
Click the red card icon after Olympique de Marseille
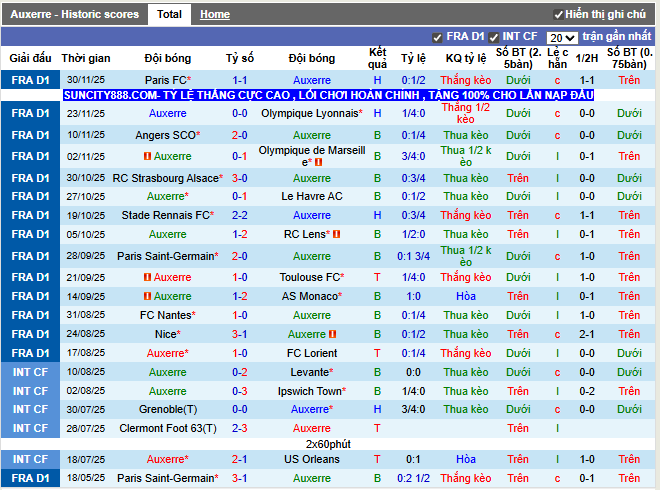318,162
